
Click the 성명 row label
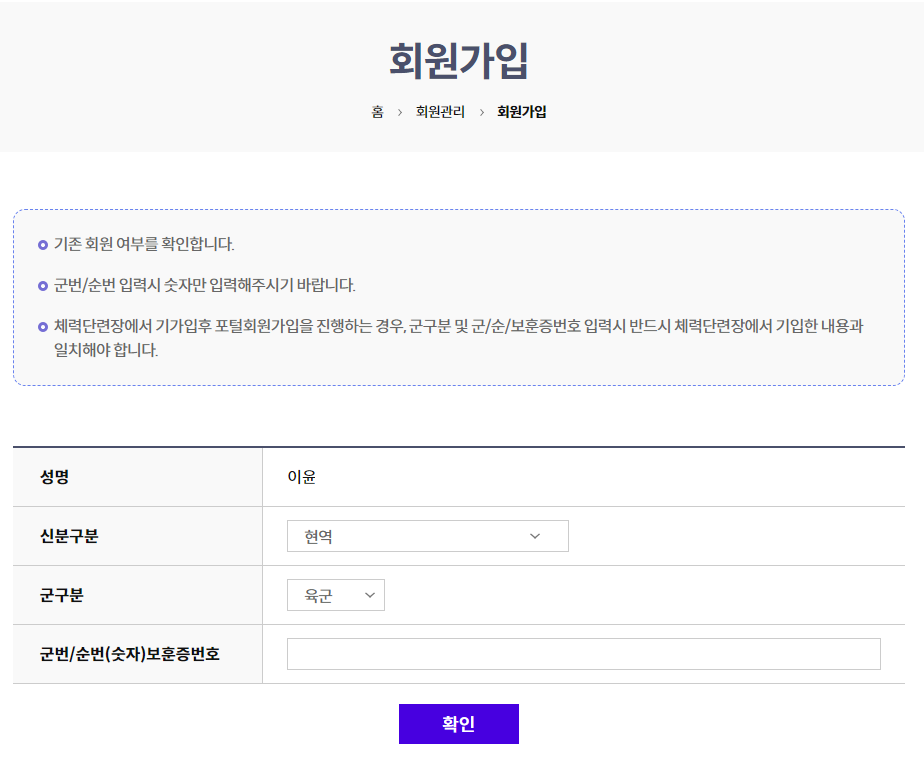click(x=54, y=477)
